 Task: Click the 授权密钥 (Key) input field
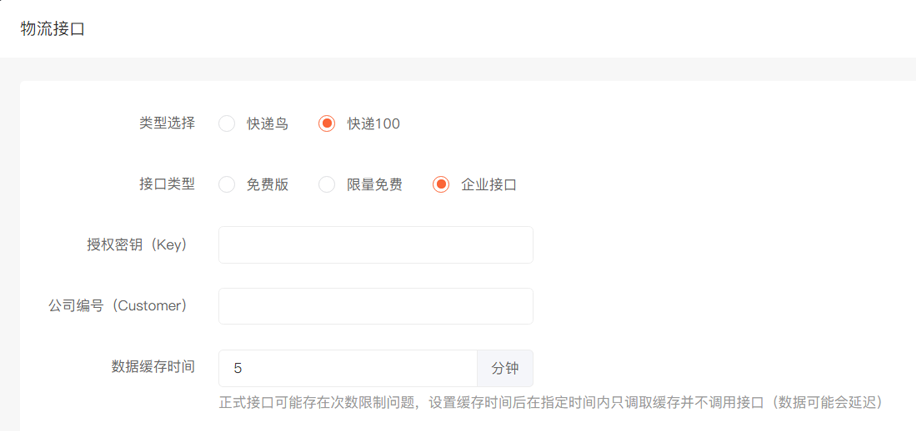(375, 245)
